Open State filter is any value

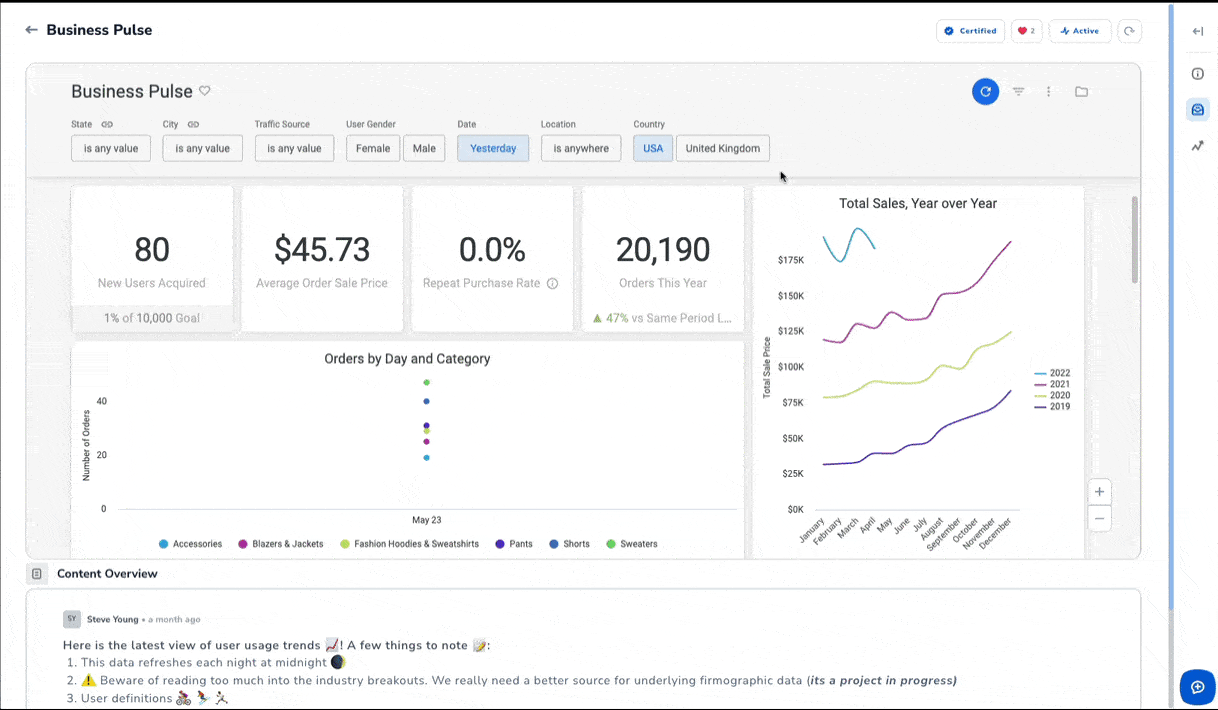111,148
